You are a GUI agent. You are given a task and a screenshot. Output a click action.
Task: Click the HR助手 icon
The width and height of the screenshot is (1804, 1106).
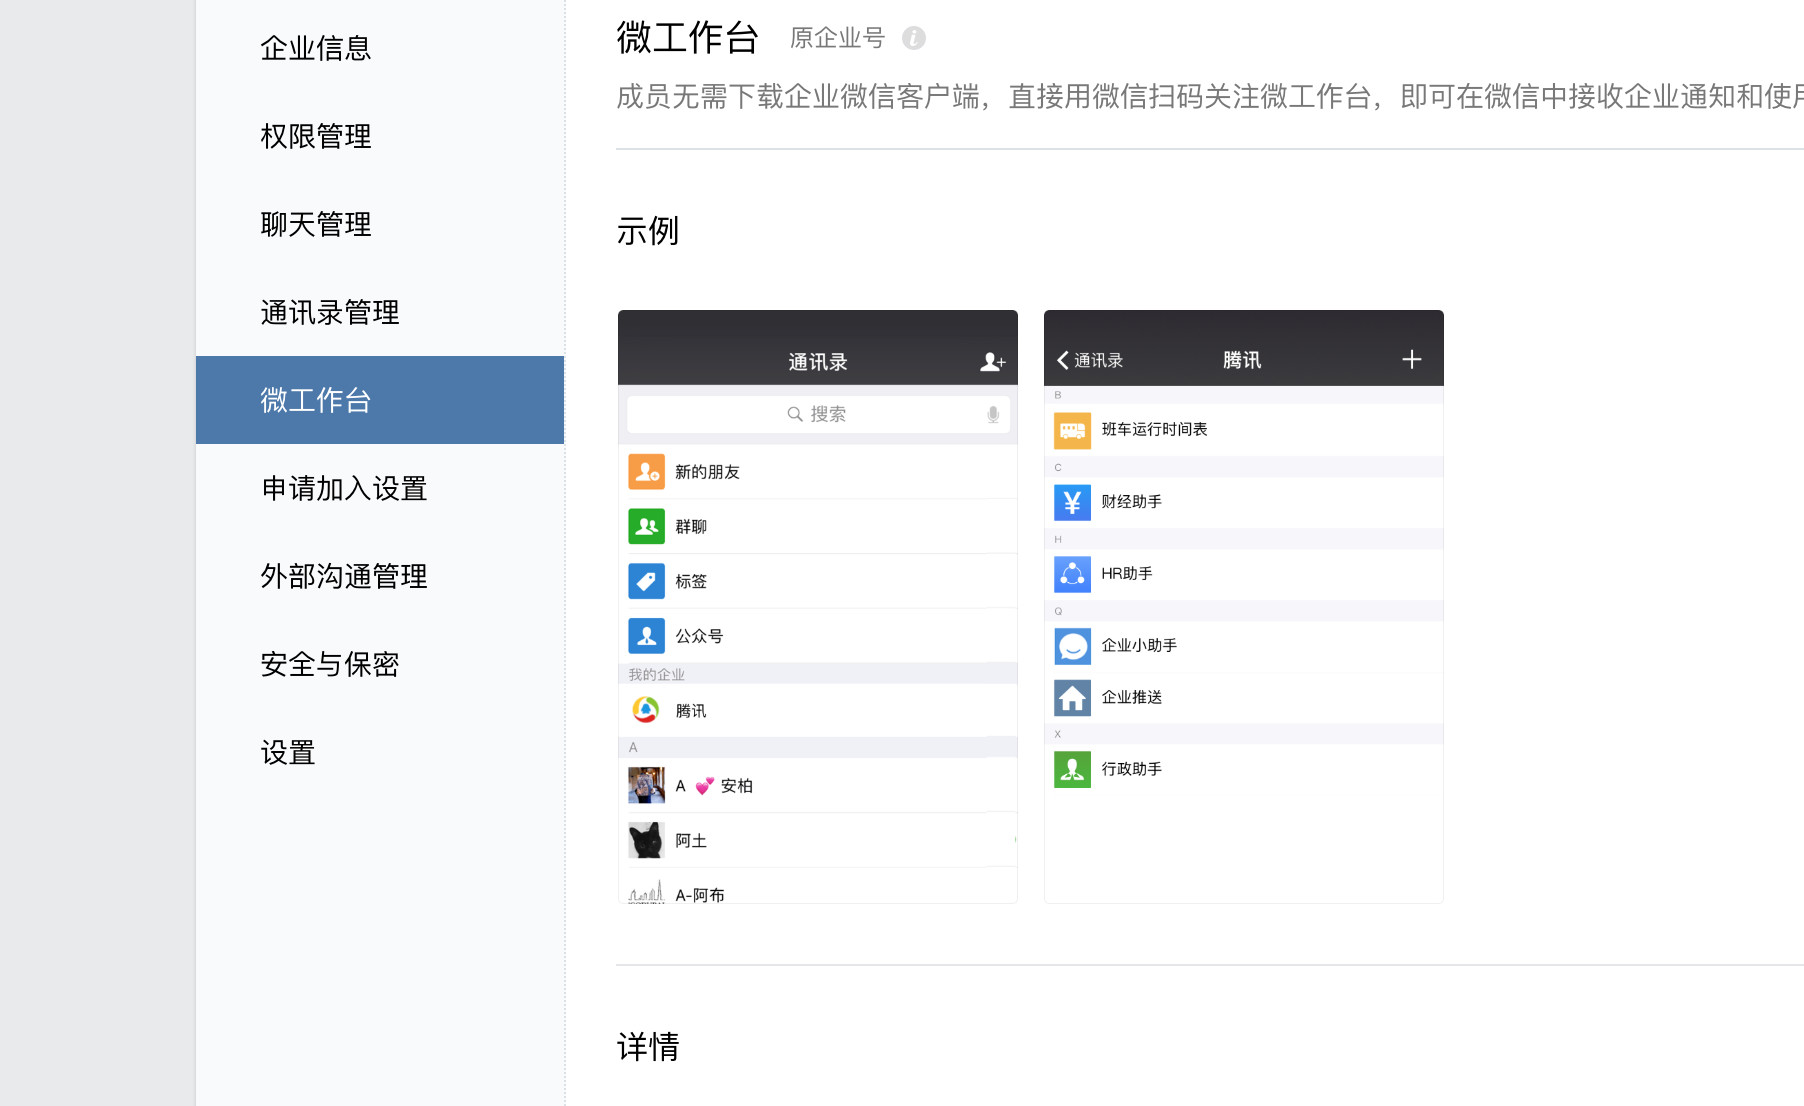[x=1072, y=574]
